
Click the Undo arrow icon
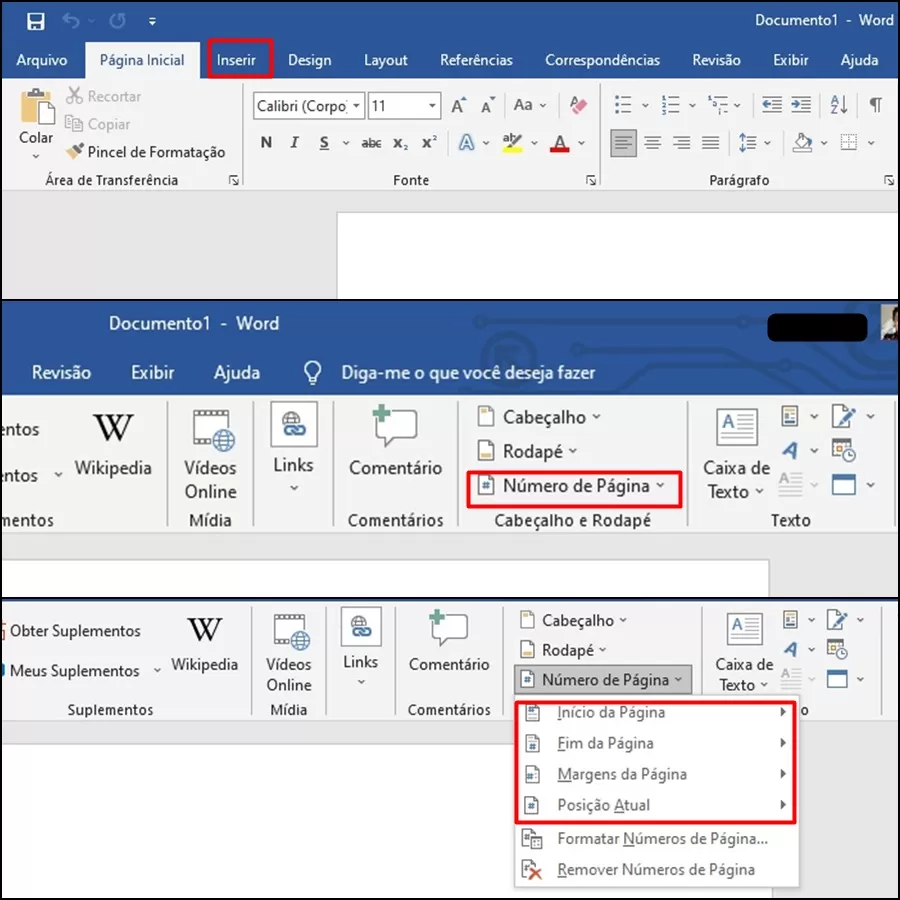71,21
